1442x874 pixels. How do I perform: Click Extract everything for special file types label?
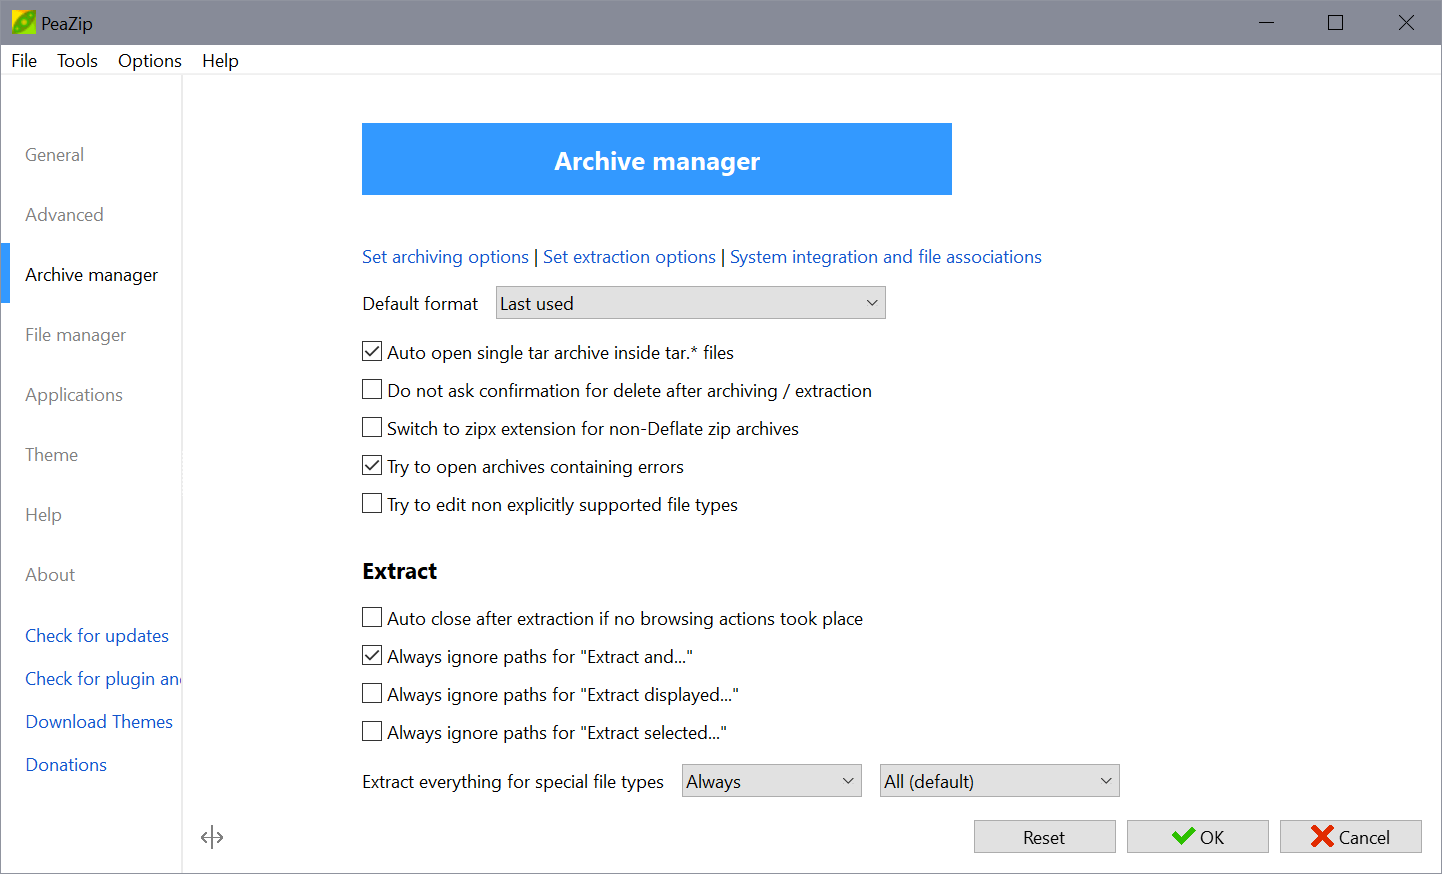click(x=513, y=781)
